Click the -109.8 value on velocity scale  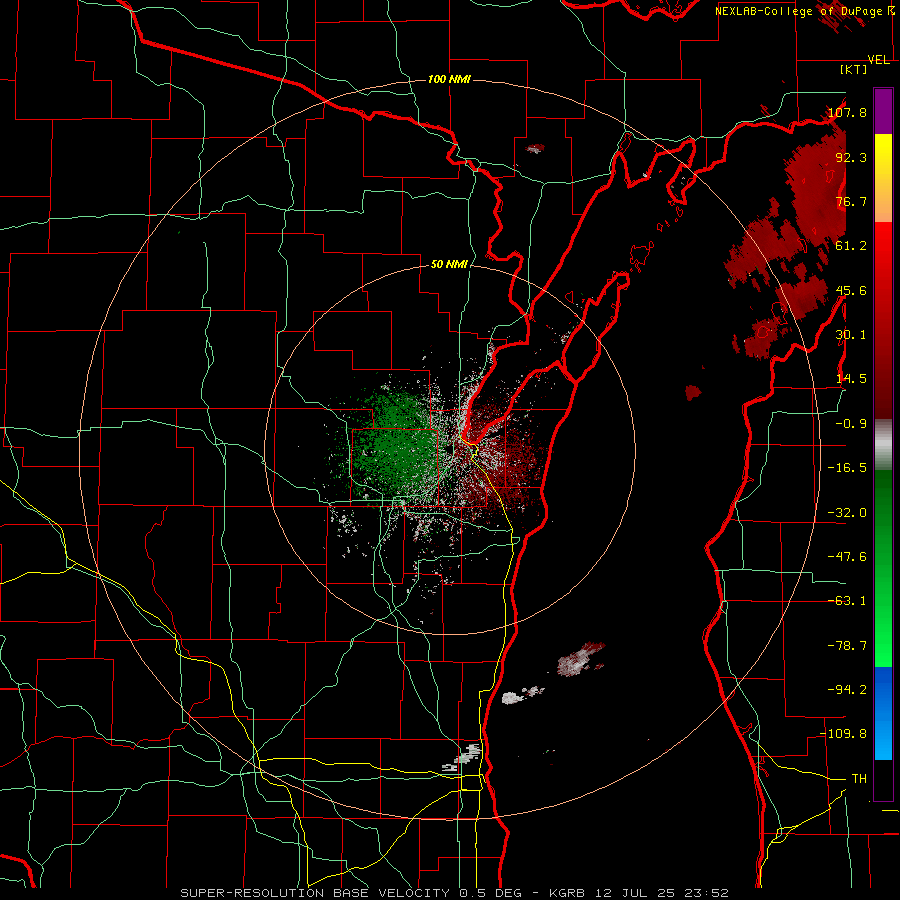(x=843, y=734)
